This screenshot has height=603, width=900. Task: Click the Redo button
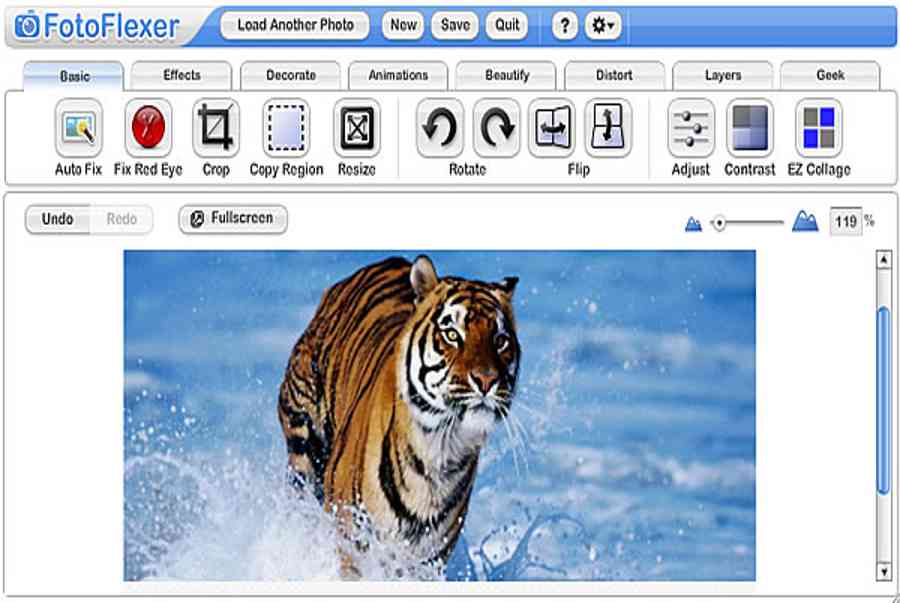(x=122, y=219)
